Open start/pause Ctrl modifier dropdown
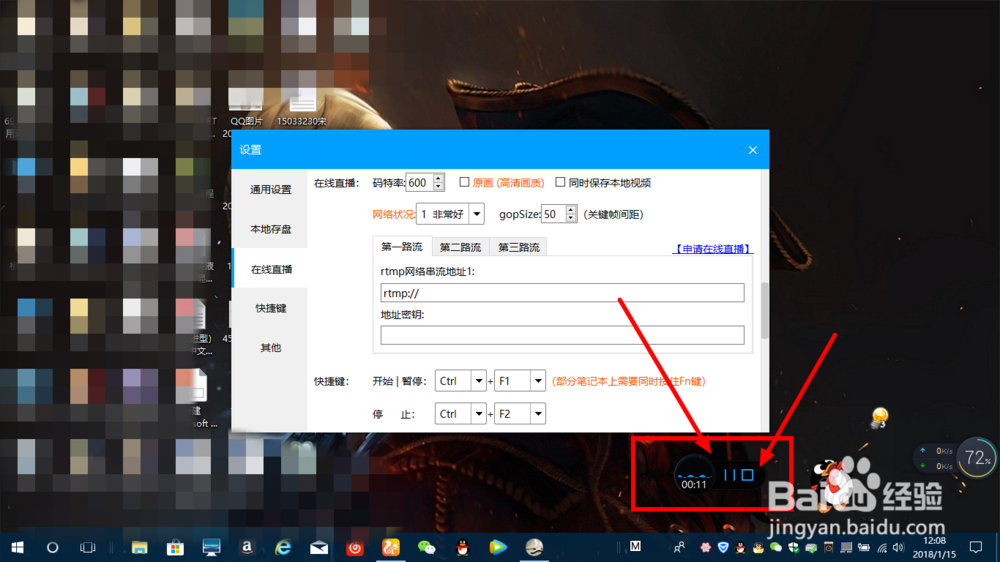 pyautogui.click(x=478, y=381)
